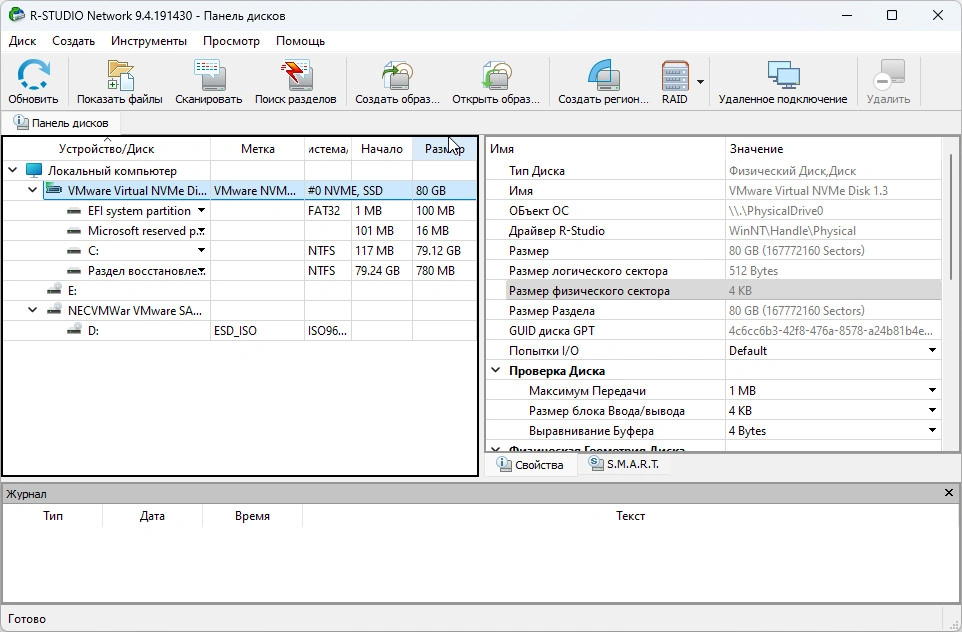Open Выравнивание Буфера 4 Bytes dropdown
Image resolution: width=962 pixels, height=632 pixels.
click(932, 430)
